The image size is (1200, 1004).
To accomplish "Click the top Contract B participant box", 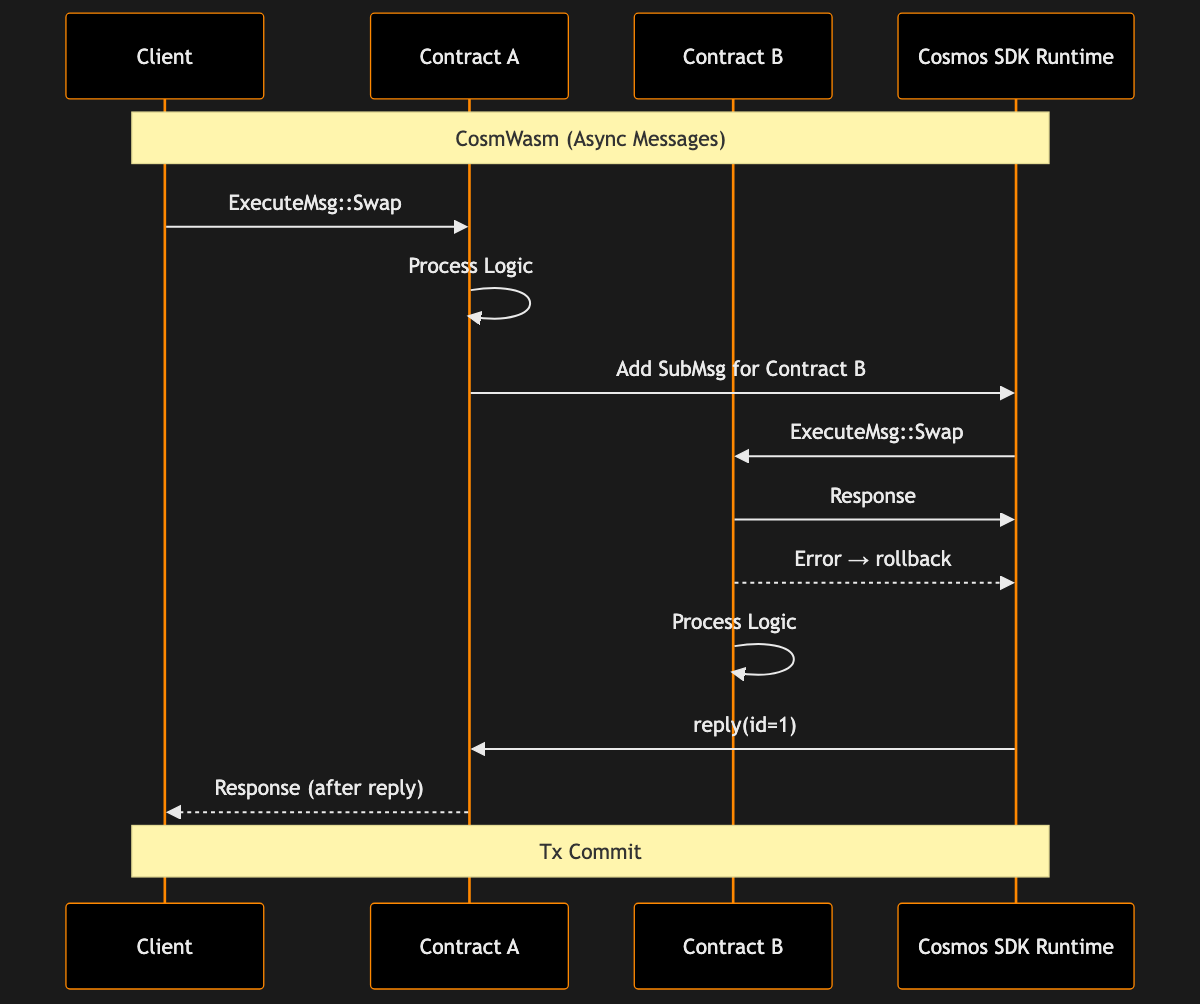I will coord(733,56).
